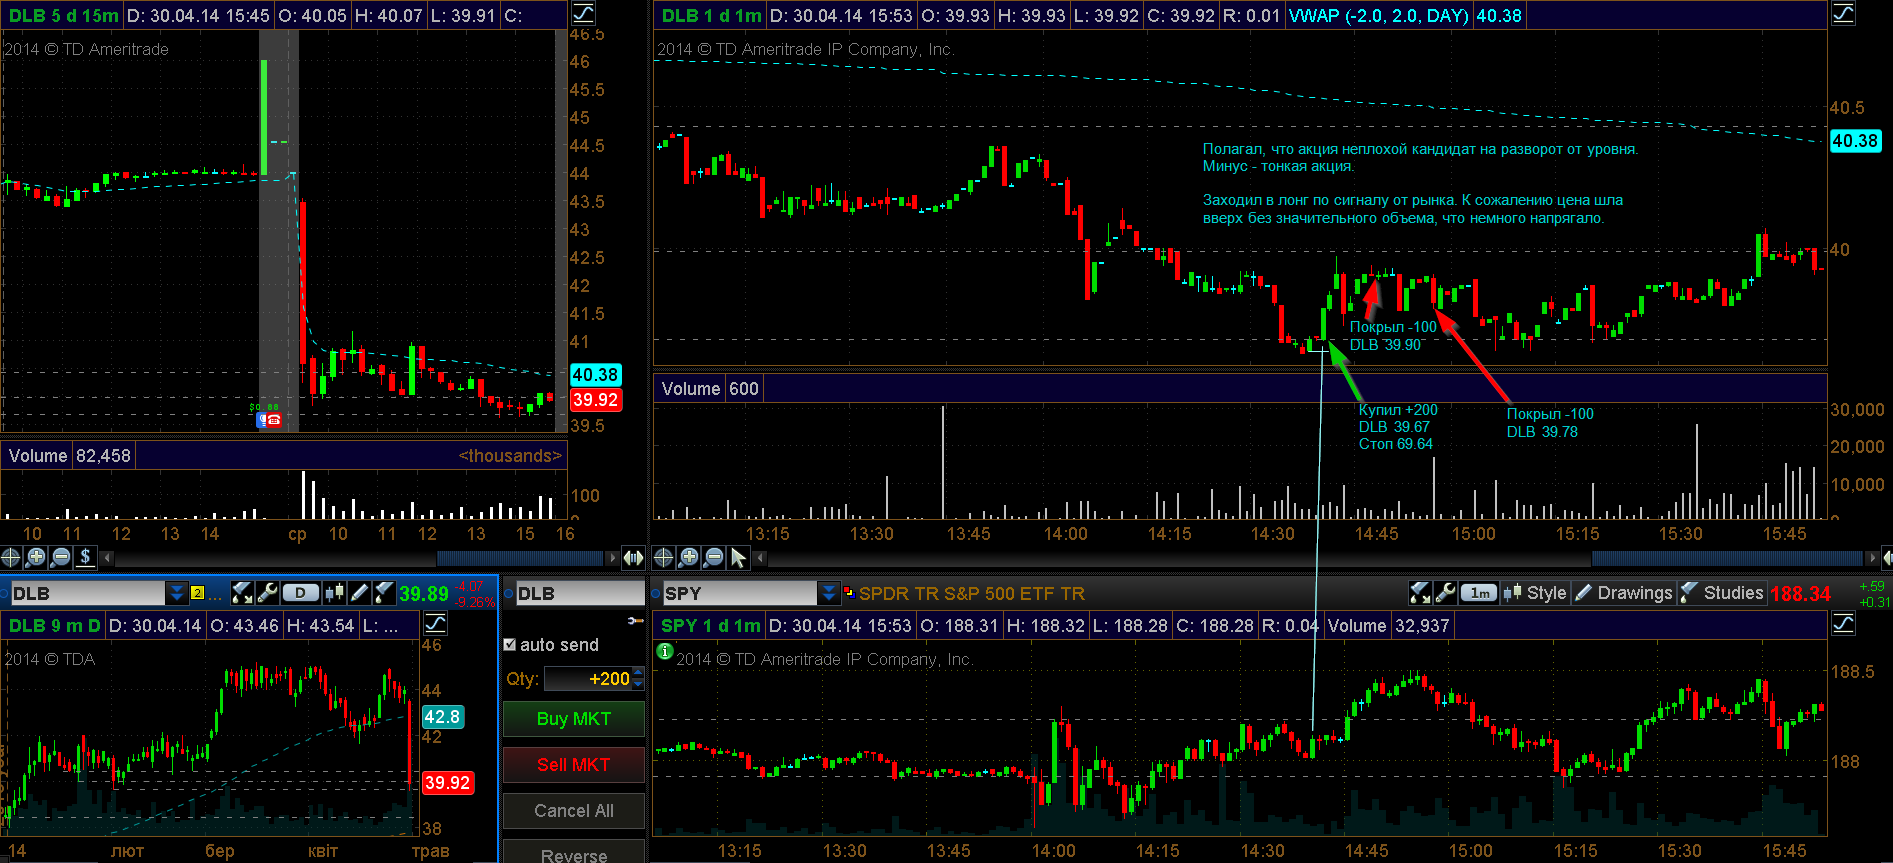
Task: Click the 'SPDR TR S&P 500 ETF TR' description
Action: point(972,593)
